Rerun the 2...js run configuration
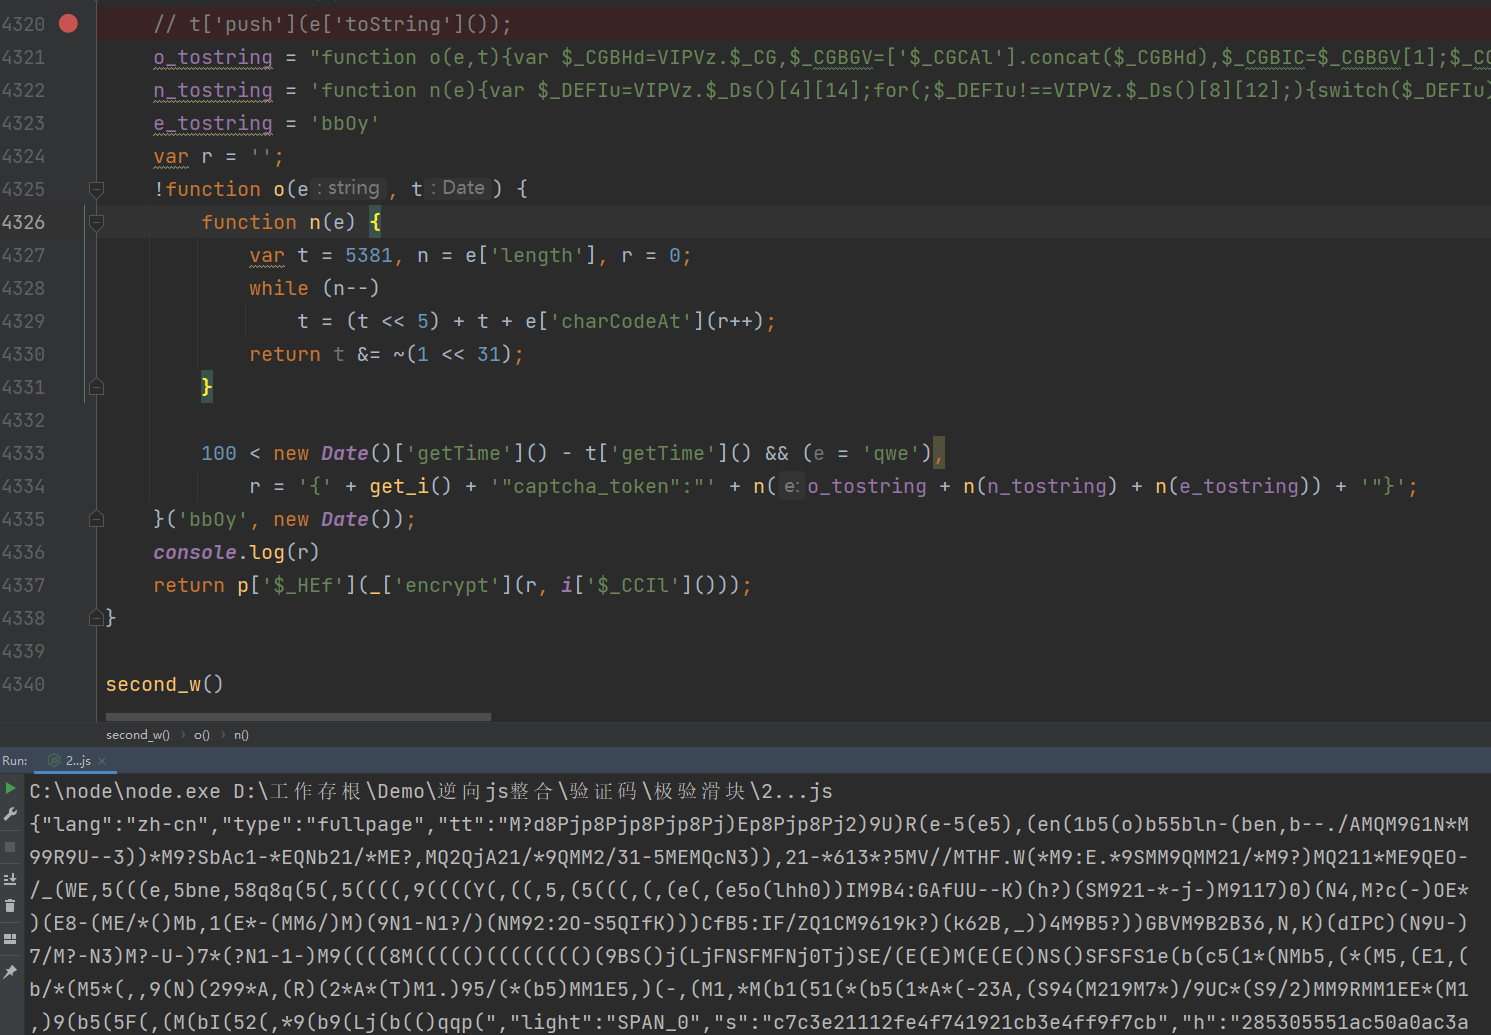The image size is (1491, 1035). [x=10, y=789]
